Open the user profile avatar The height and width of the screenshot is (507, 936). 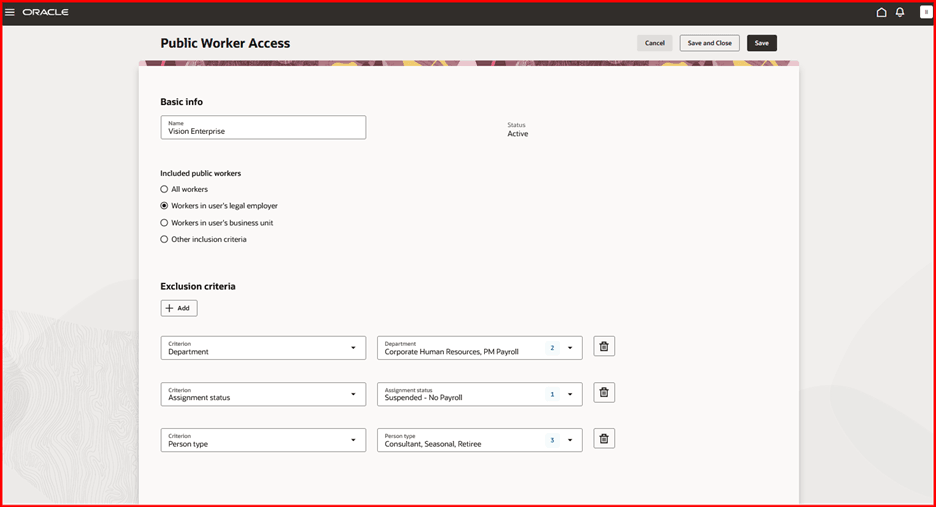926,12
